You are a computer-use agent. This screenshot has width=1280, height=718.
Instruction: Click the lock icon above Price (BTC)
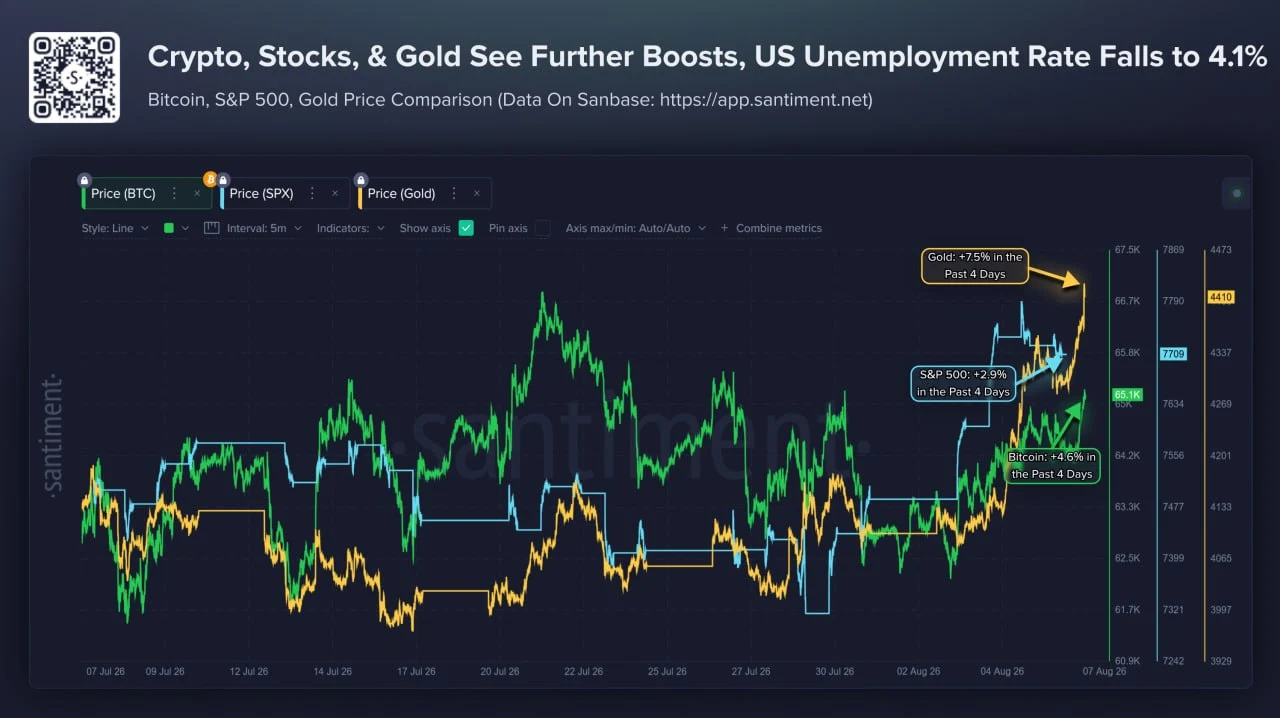(85, 180)
